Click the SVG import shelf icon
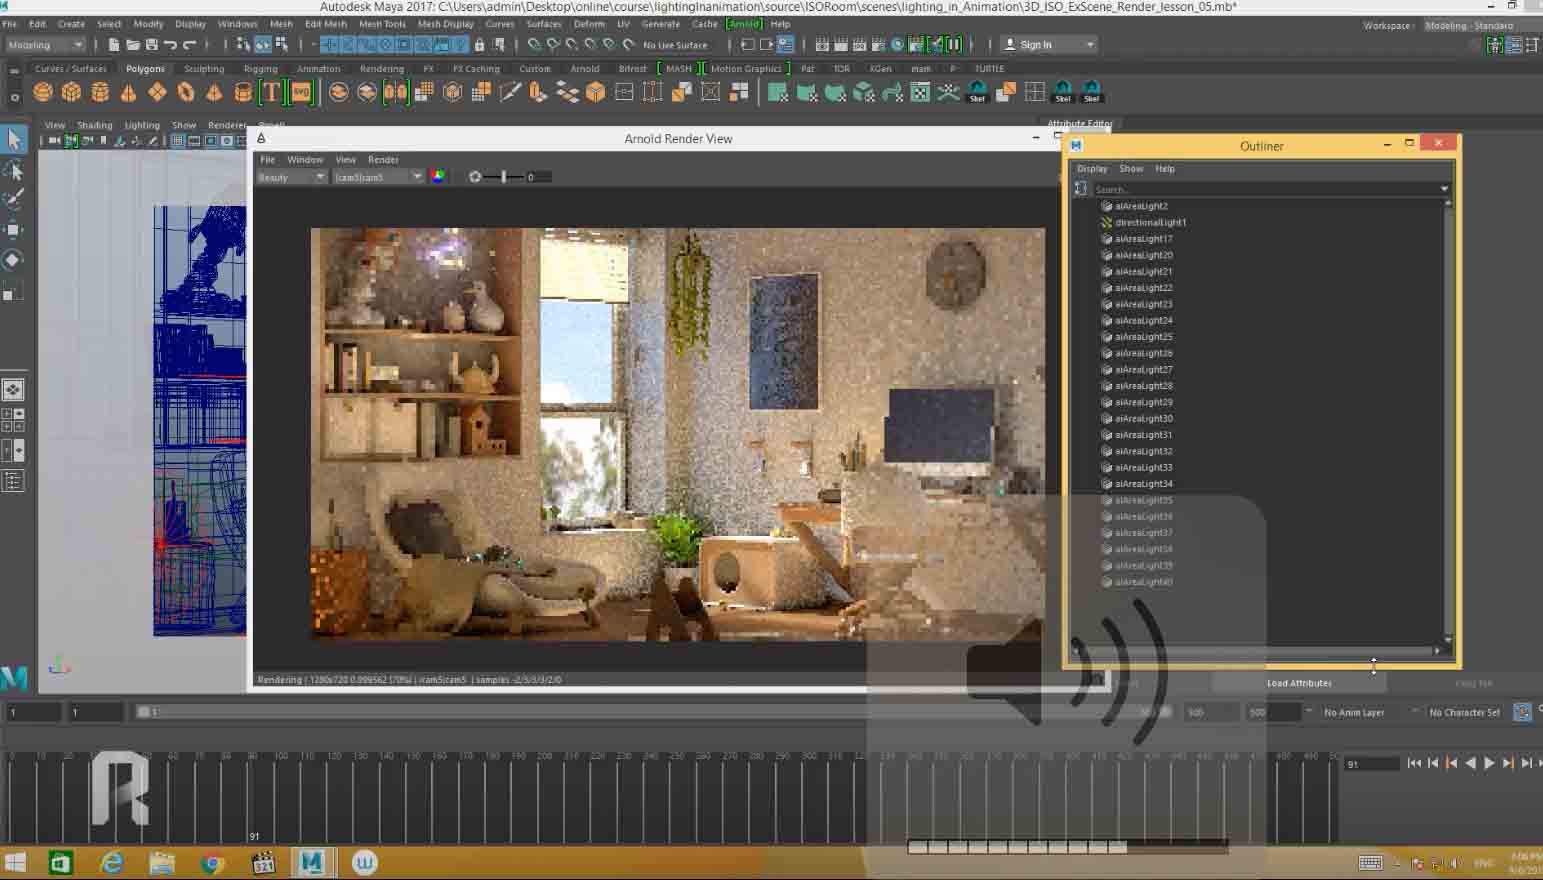Viewport: 1543px width, 880px height. point(301,93)
